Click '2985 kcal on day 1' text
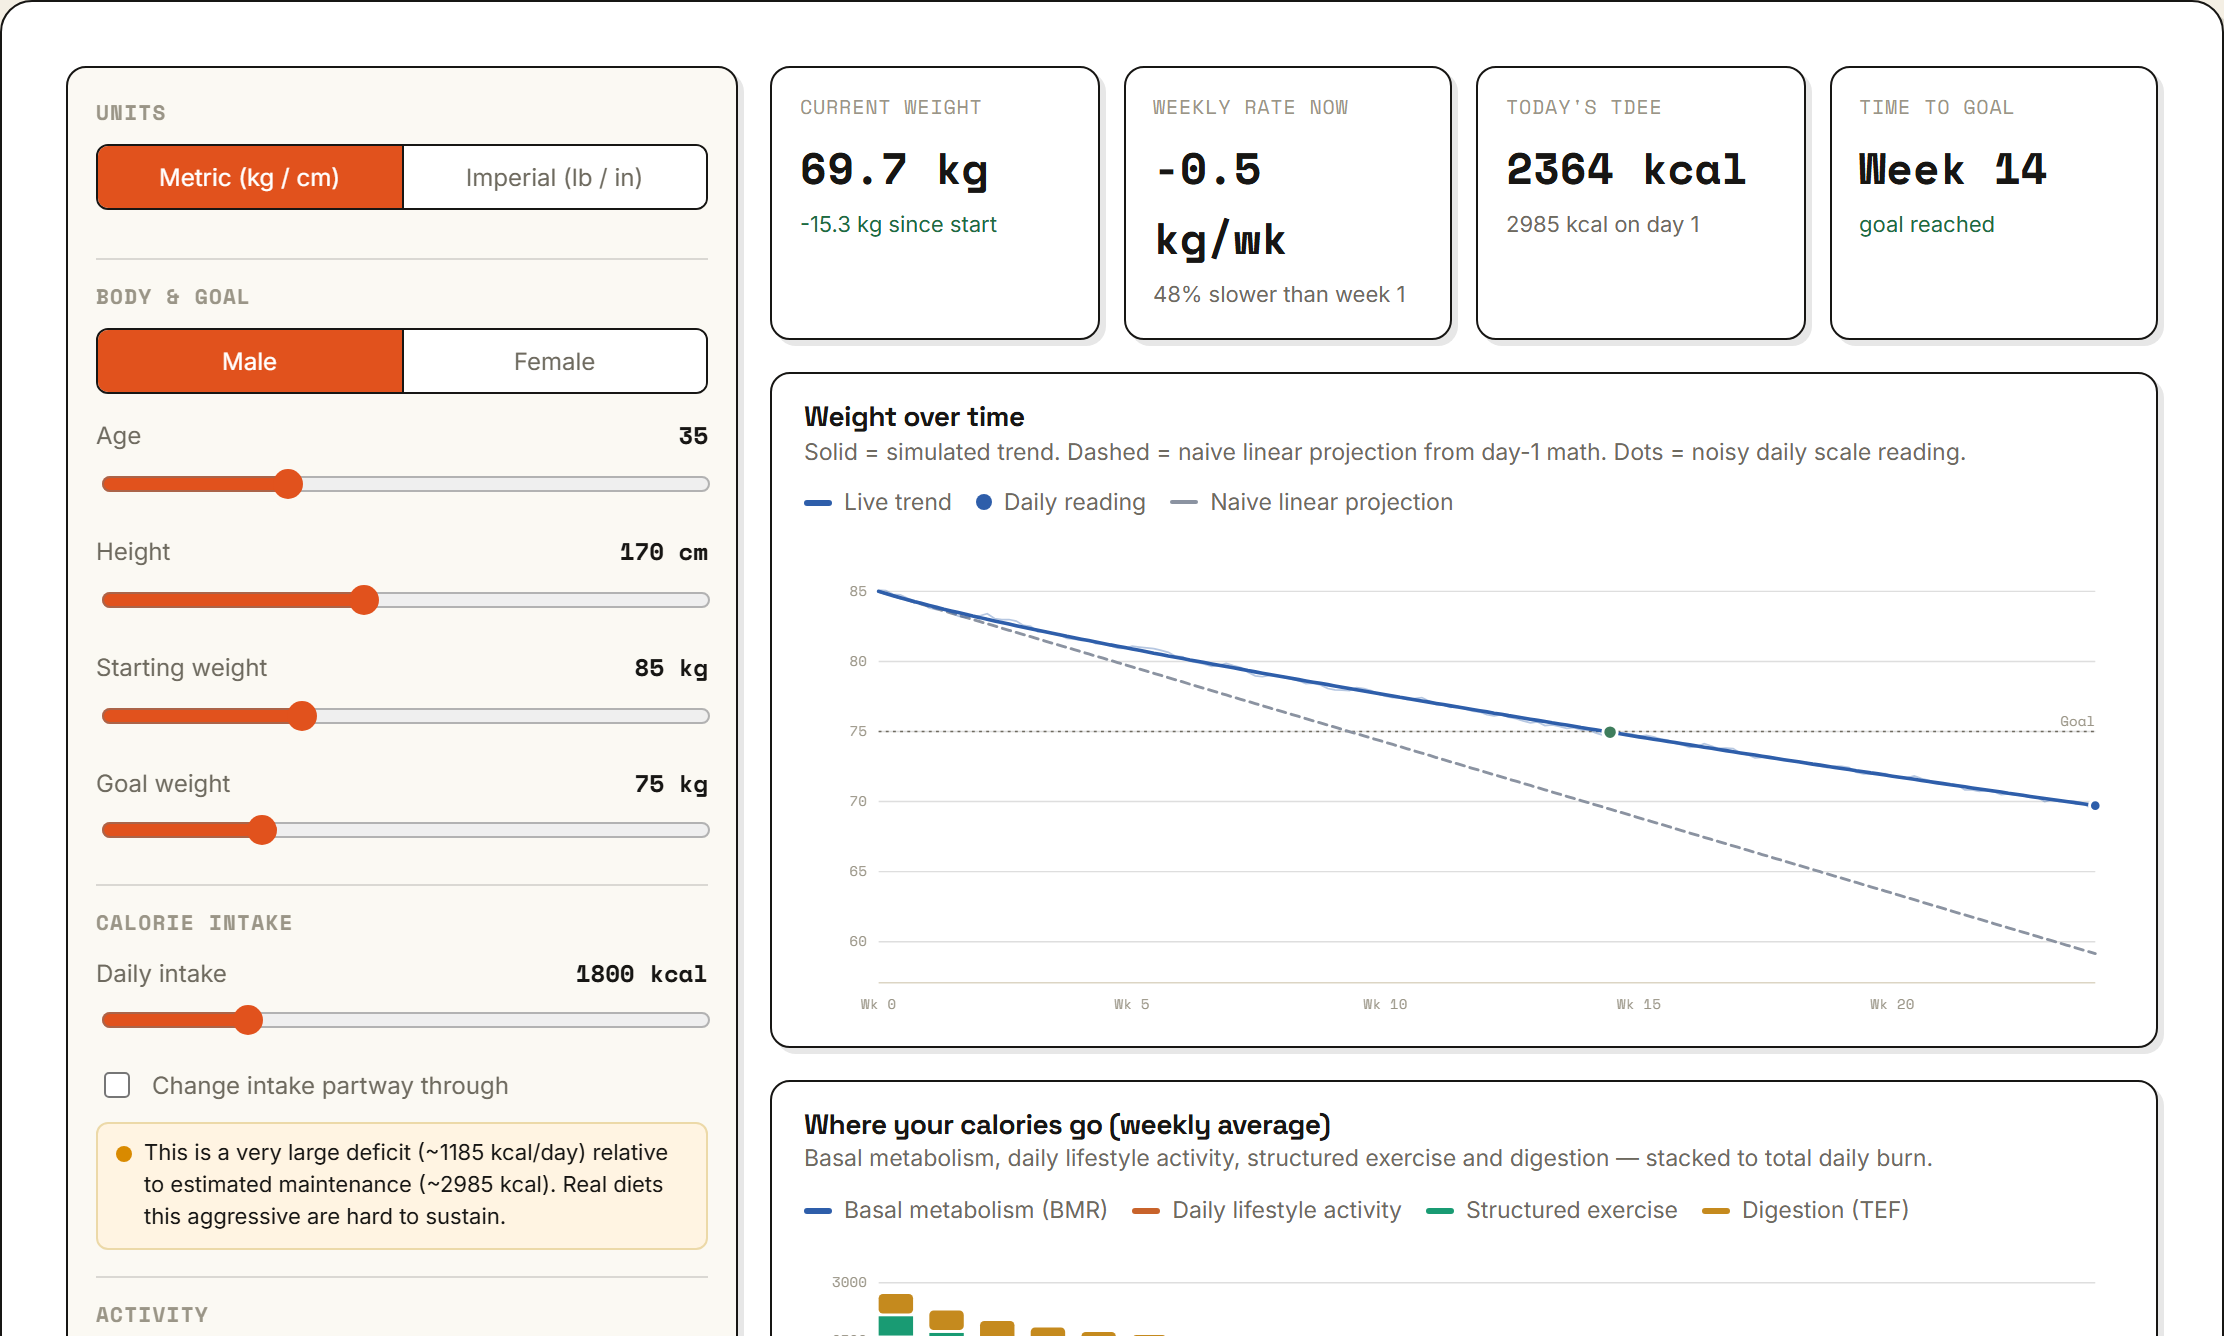 [x=1603, y=224]
